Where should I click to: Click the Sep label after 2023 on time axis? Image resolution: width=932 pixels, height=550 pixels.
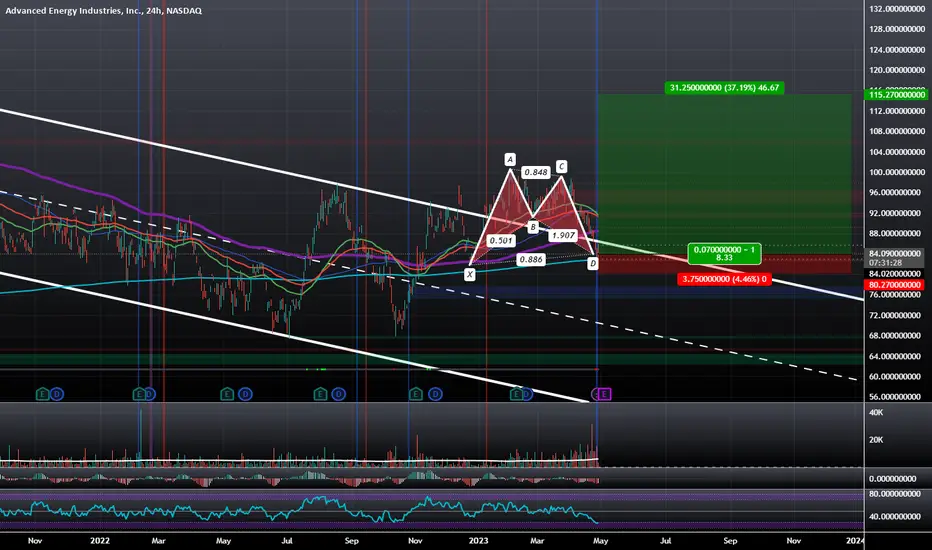(730, 540)
